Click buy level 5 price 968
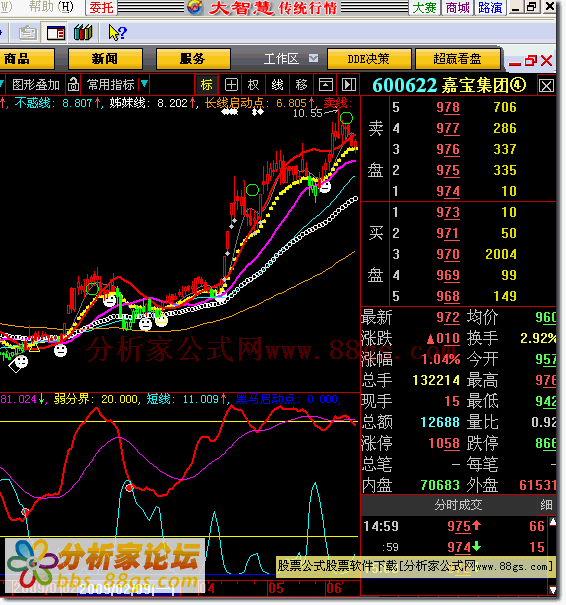This screenshot has height=605, width=566. tap(448, 296)
